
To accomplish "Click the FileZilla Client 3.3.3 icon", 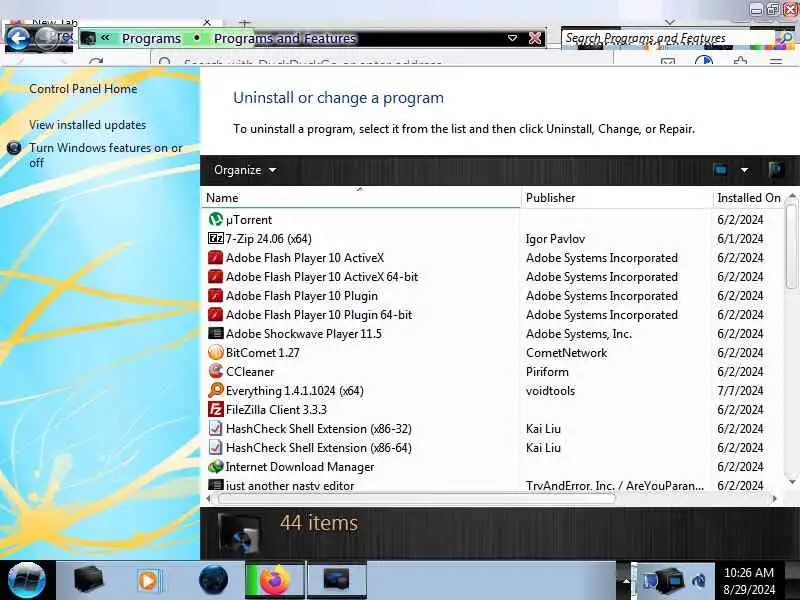I will 215,410.
